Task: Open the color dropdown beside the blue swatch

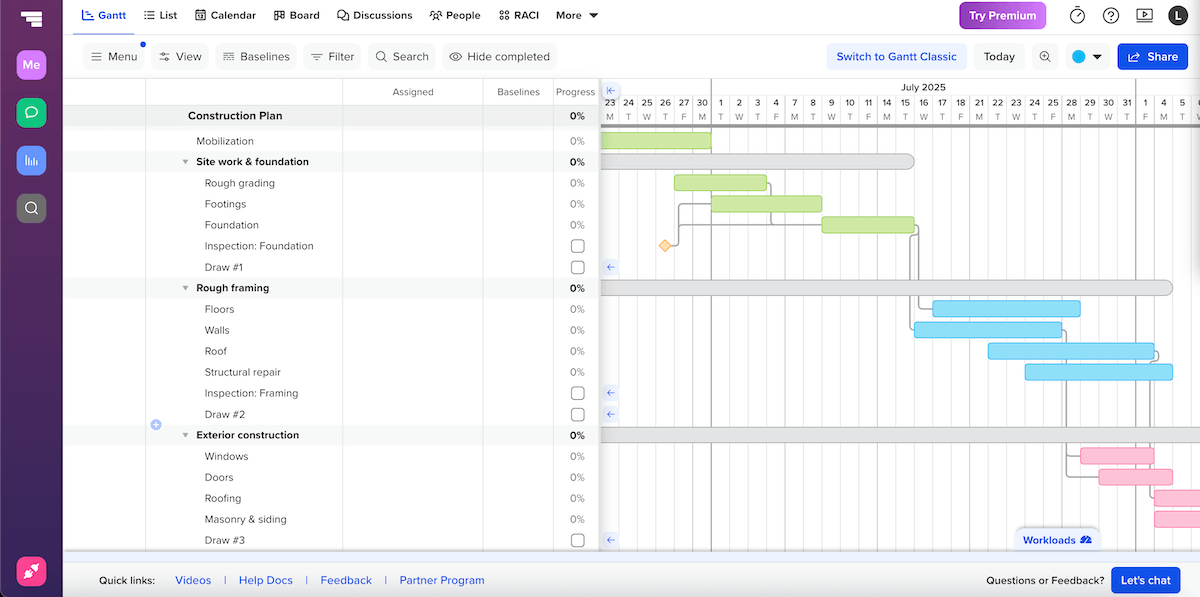Action: click(x=1097, y=57)
